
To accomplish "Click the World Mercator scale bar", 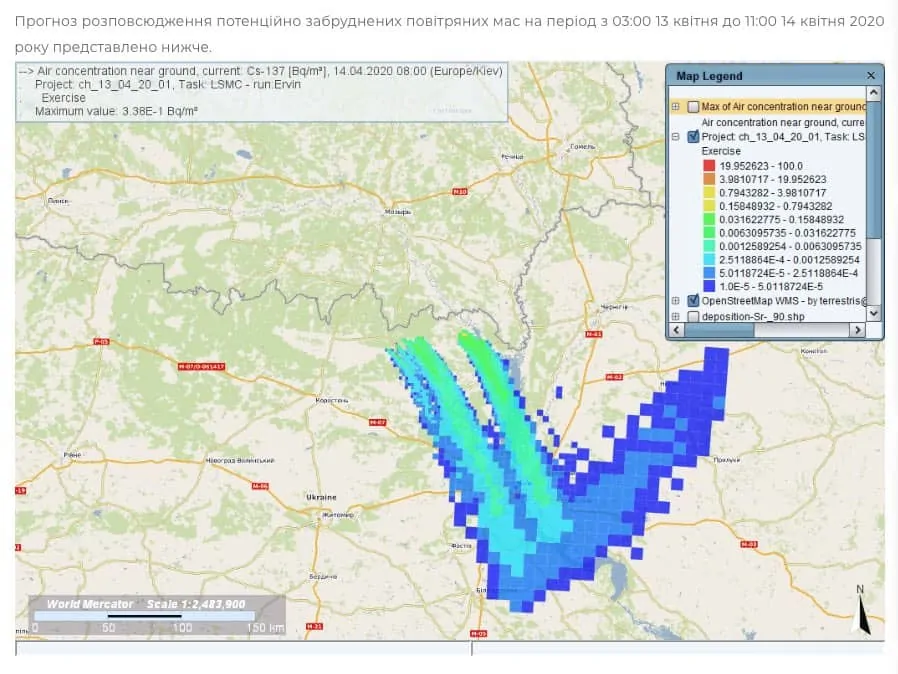I will point(156,615).
